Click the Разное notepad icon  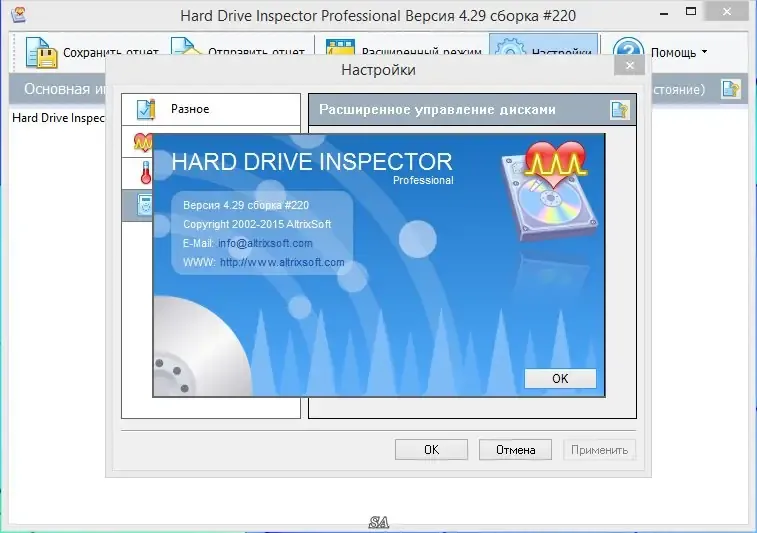(146, 109)
